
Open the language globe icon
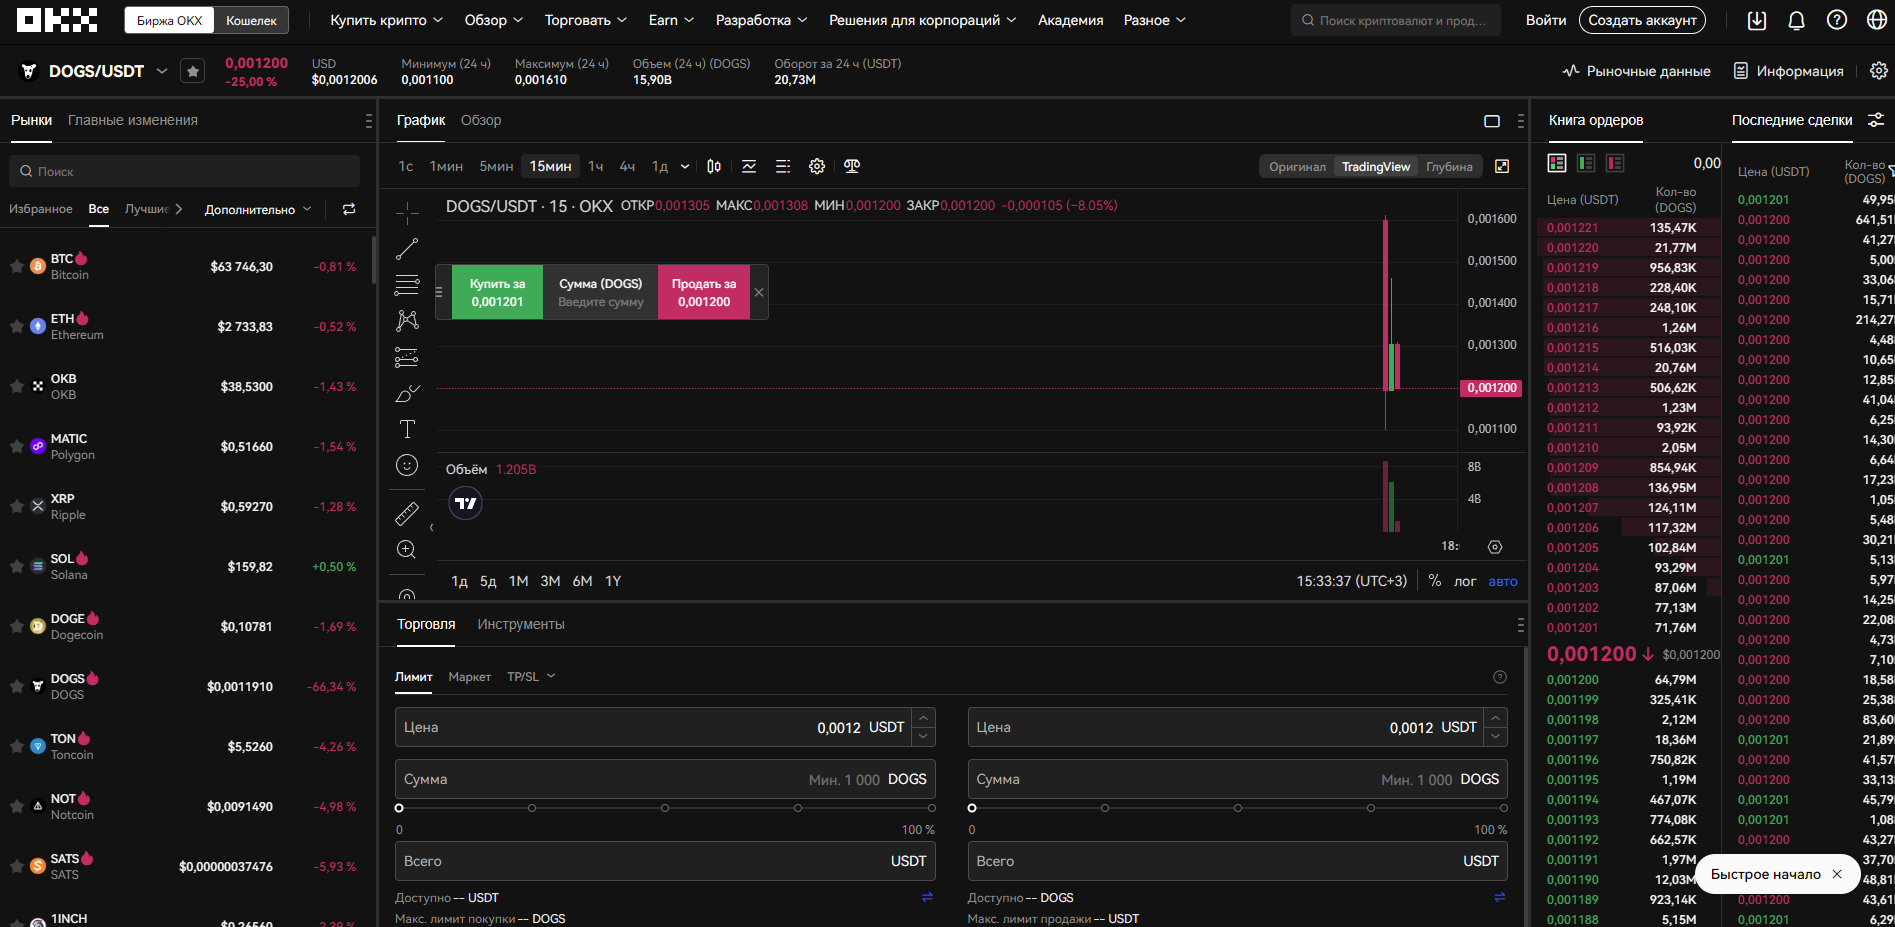pos(1876,20)
